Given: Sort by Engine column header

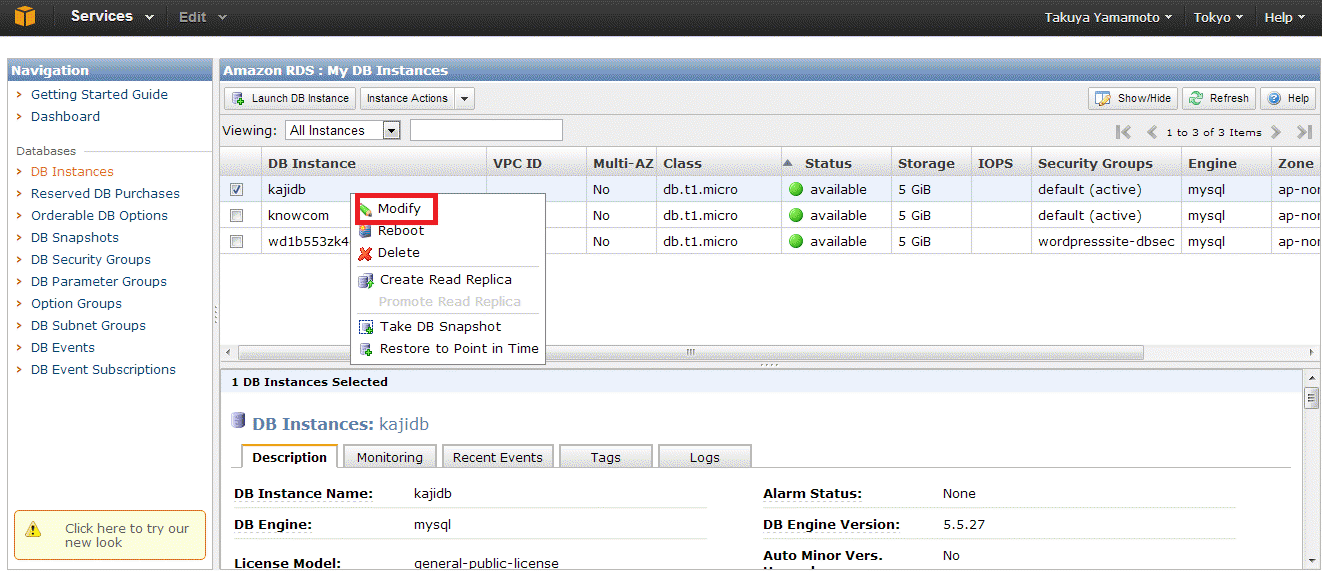Looking at the screenshot, I should (x=1226, y=163).
